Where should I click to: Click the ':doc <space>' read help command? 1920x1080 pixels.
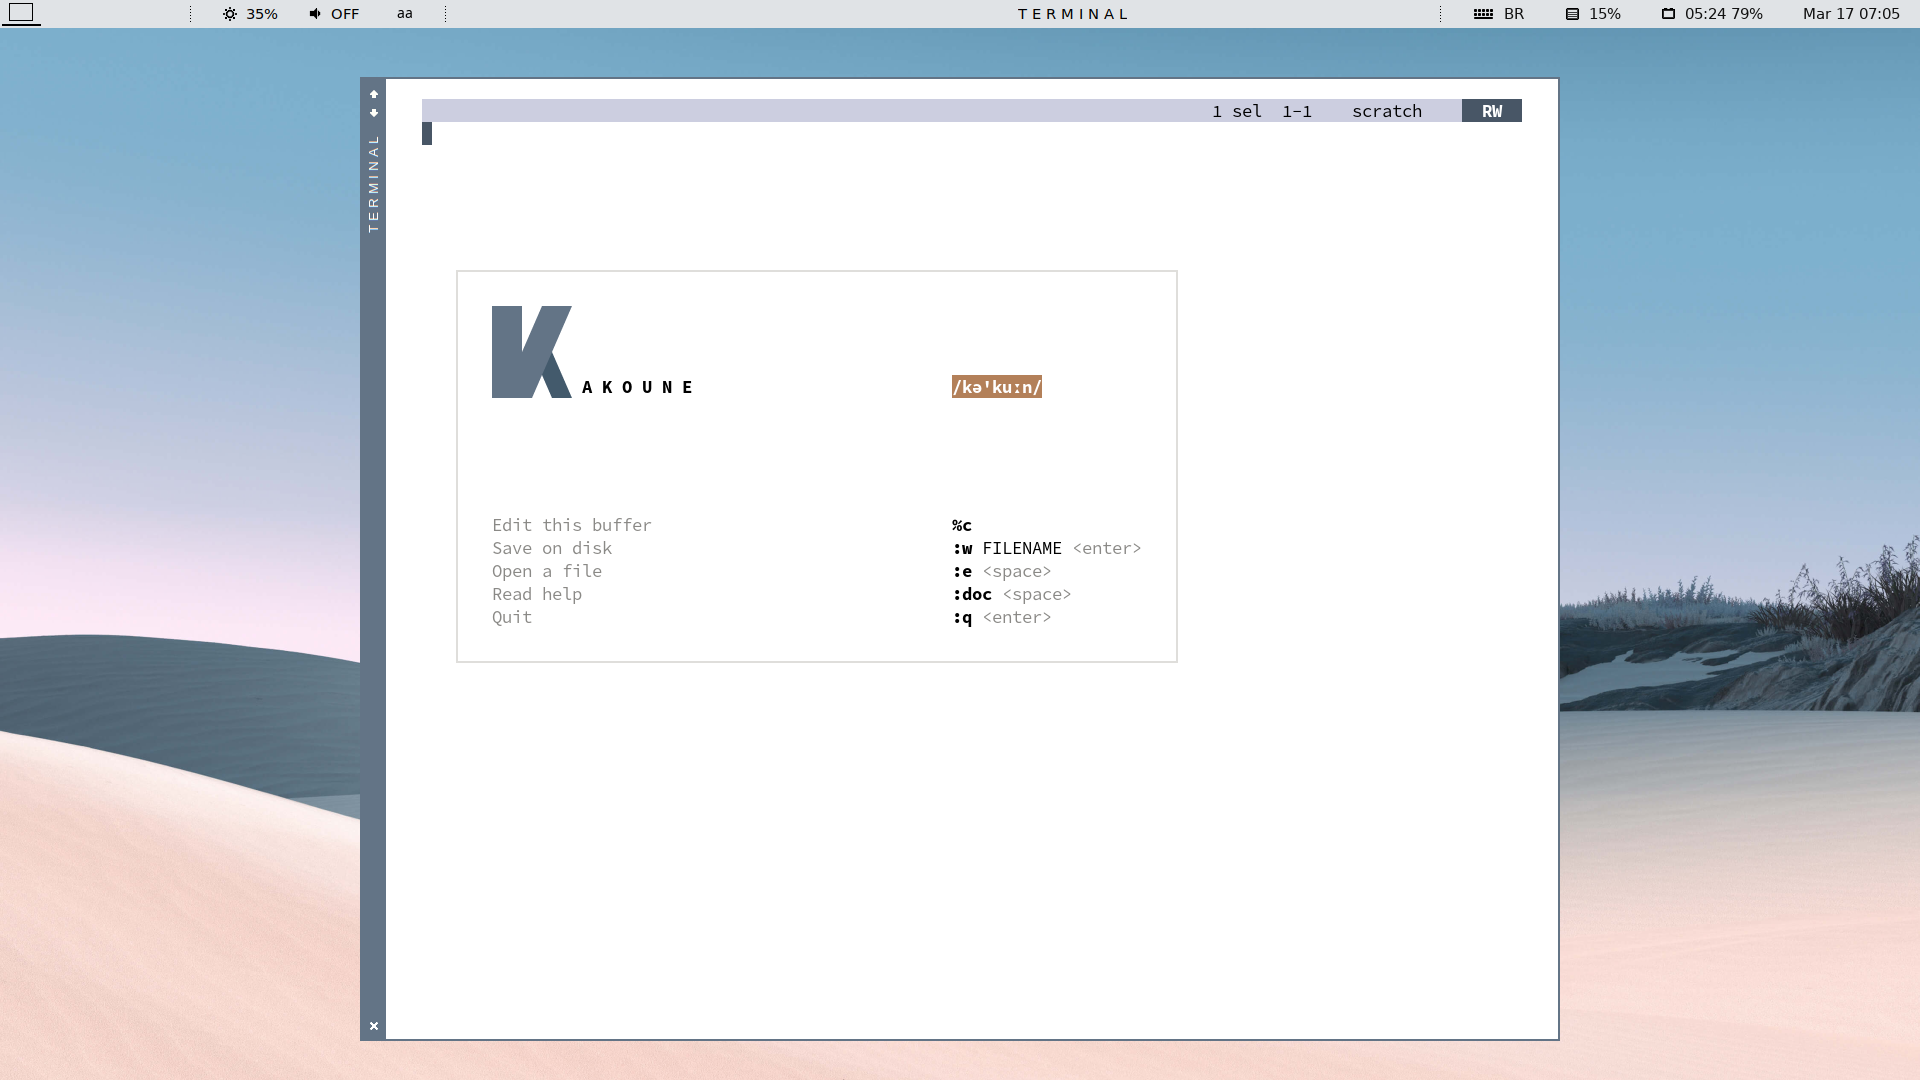pyautogui.click(x=1011, y=594)
